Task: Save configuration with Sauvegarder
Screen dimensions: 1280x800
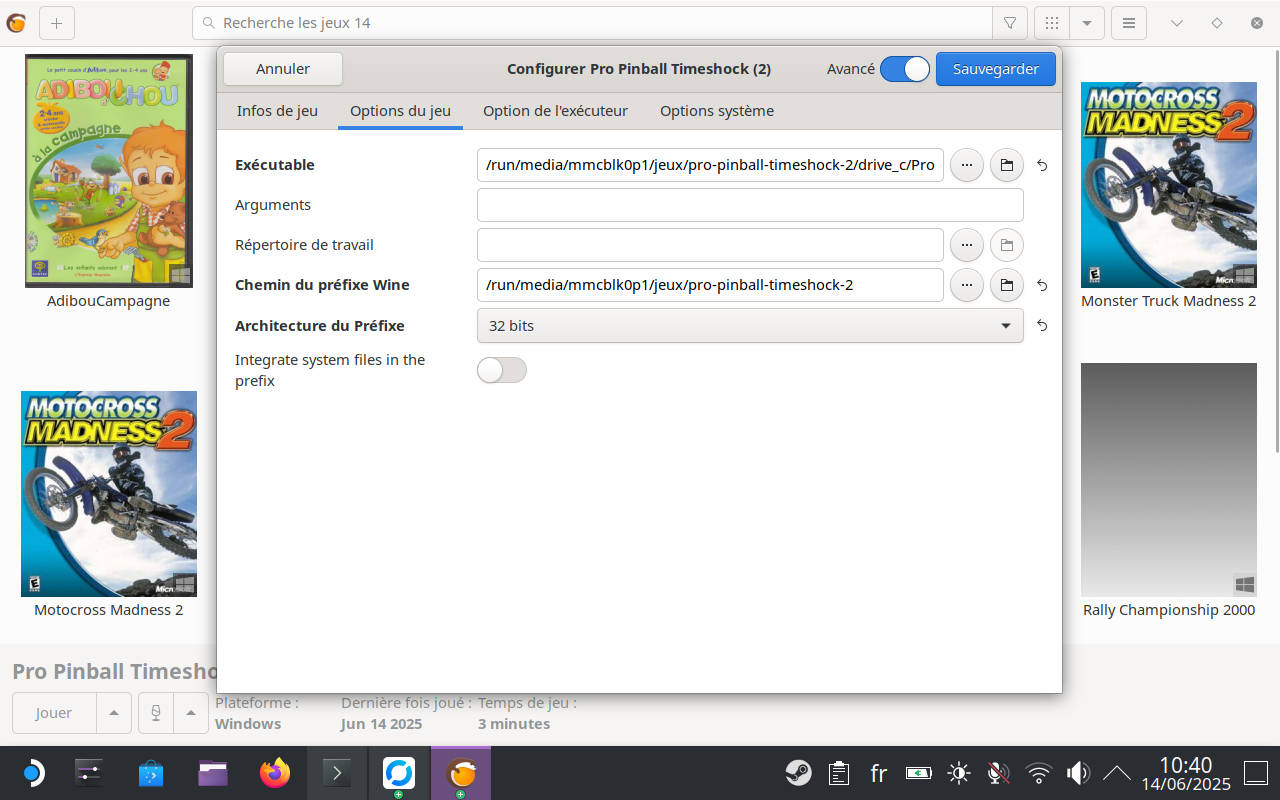Action: coord(996,69)
